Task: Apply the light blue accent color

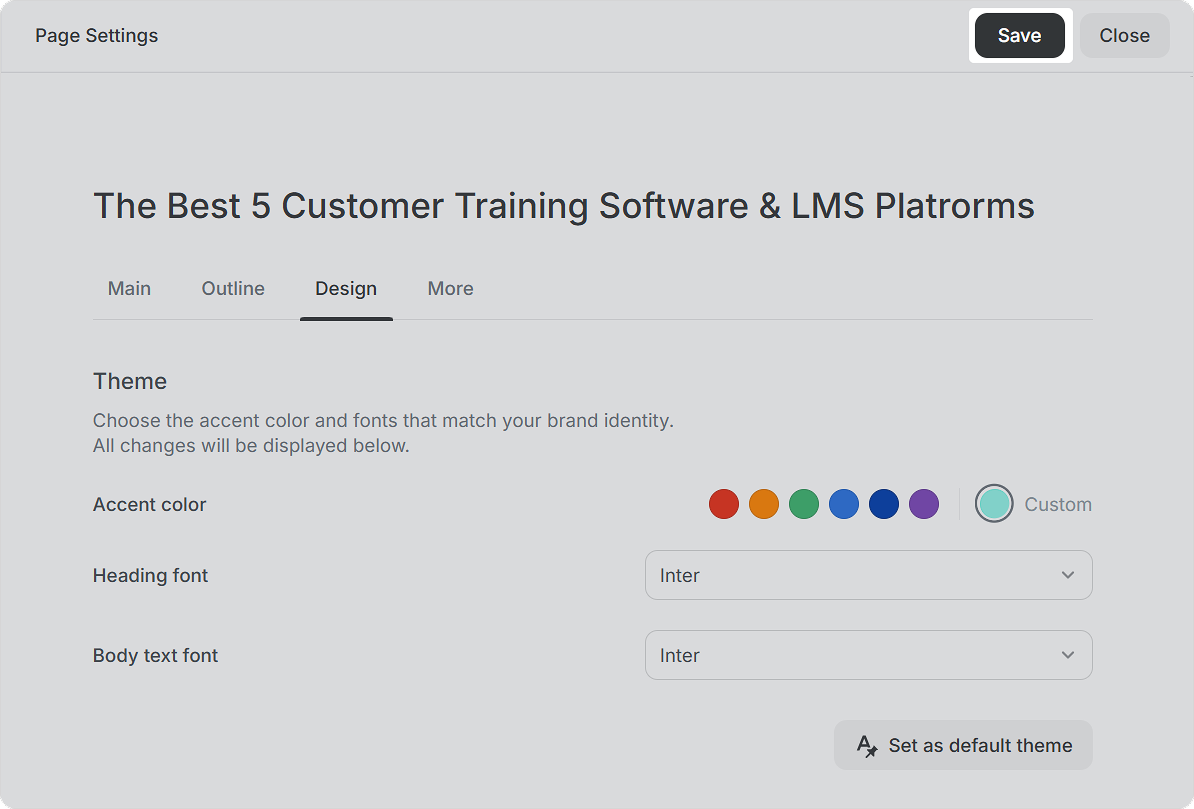Action: click(x=844, y=504)
